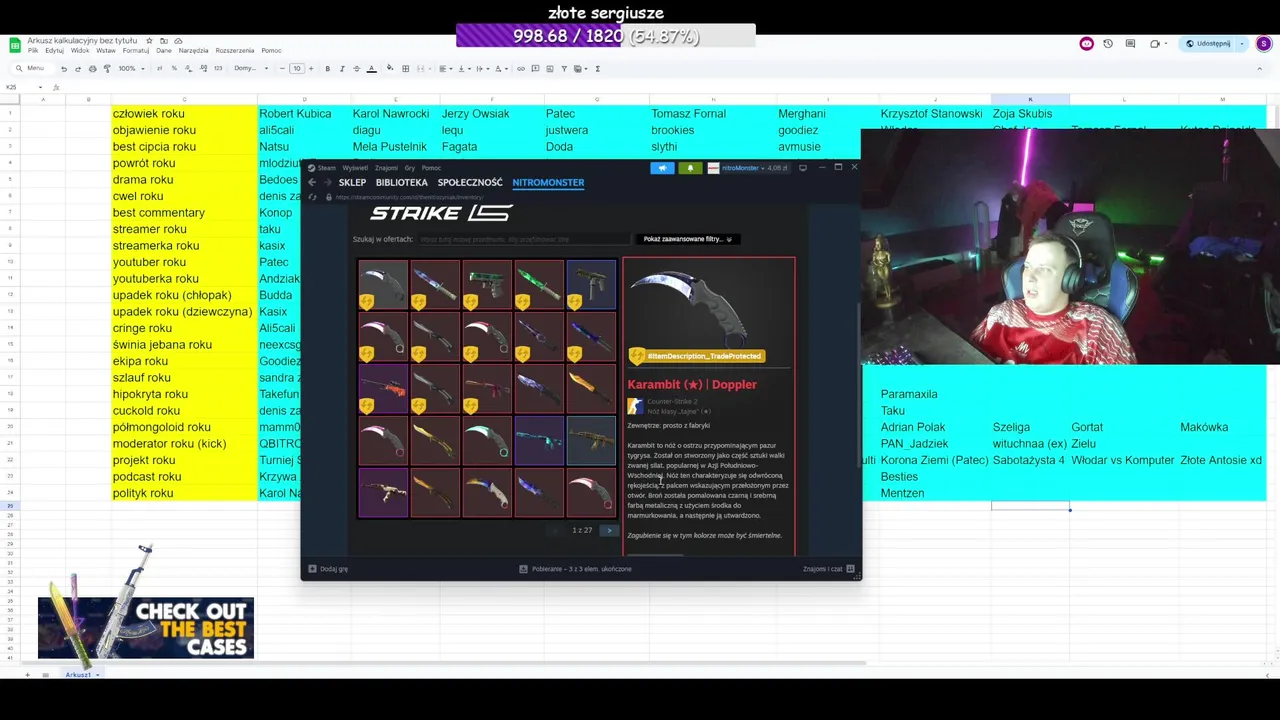Open the comments panel at the top right
This screenshot has width=1280, height=720.
[x=1130, y=44]
